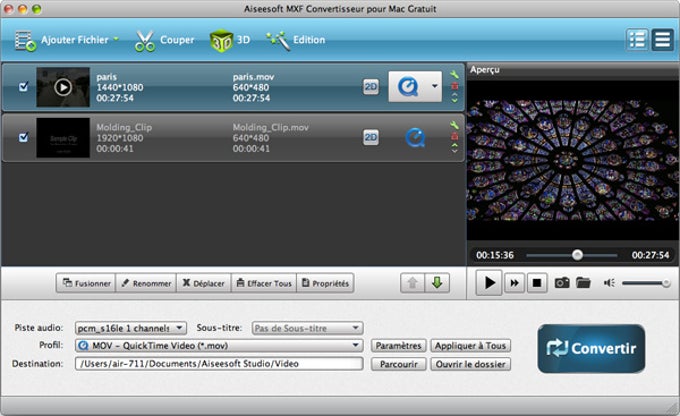Select the paris.mov output name

click(x=253, y=77)
